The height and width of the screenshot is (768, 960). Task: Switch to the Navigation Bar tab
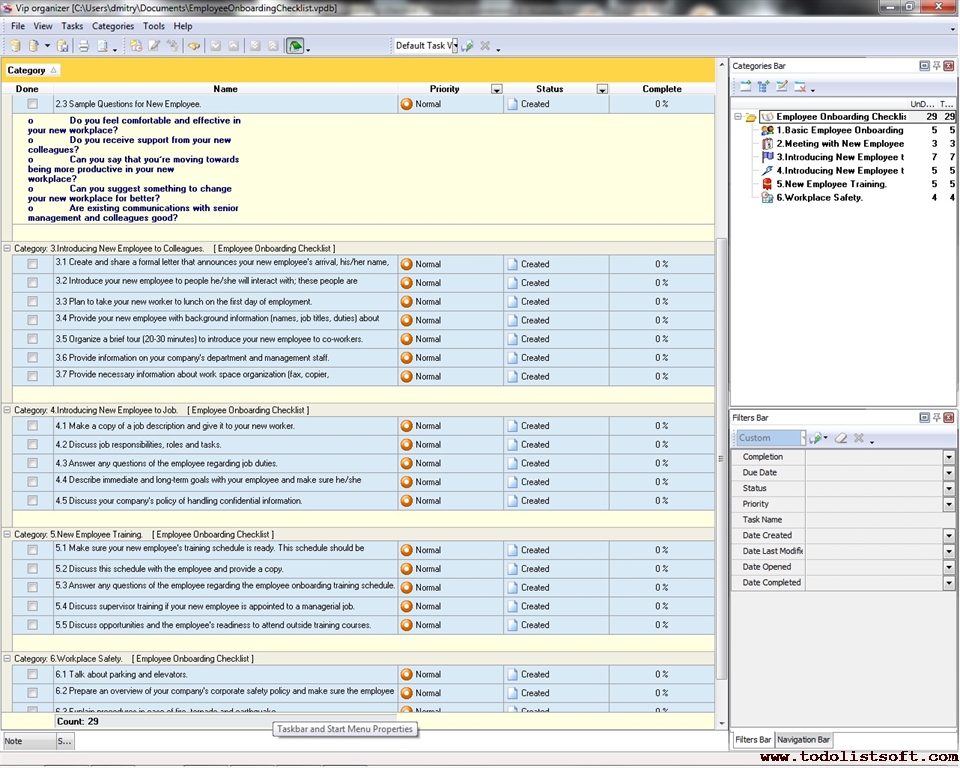803,740
